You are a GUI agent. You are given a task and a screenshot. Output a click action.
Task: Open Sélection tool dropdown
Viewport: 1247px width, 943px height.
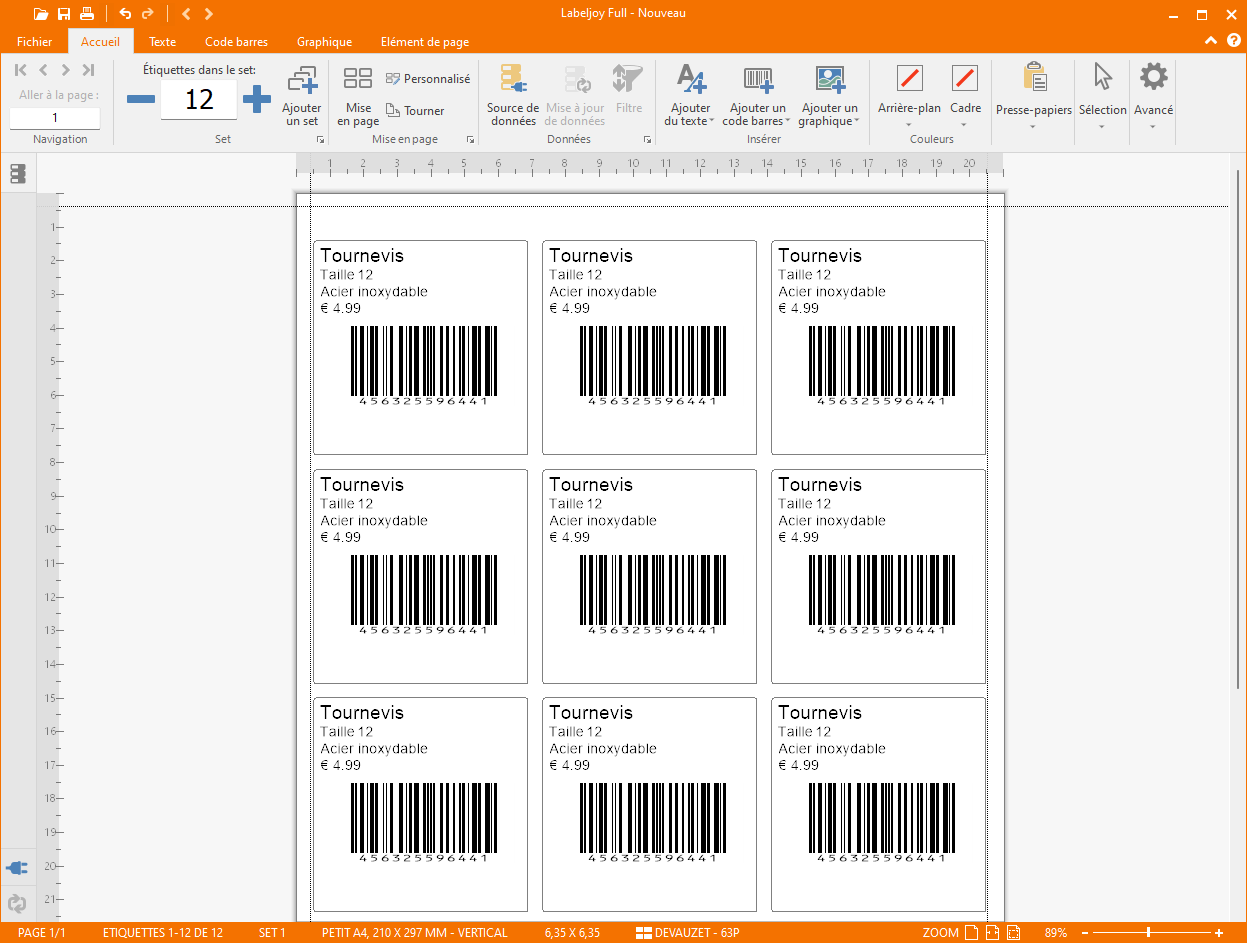click(1102, 97)
